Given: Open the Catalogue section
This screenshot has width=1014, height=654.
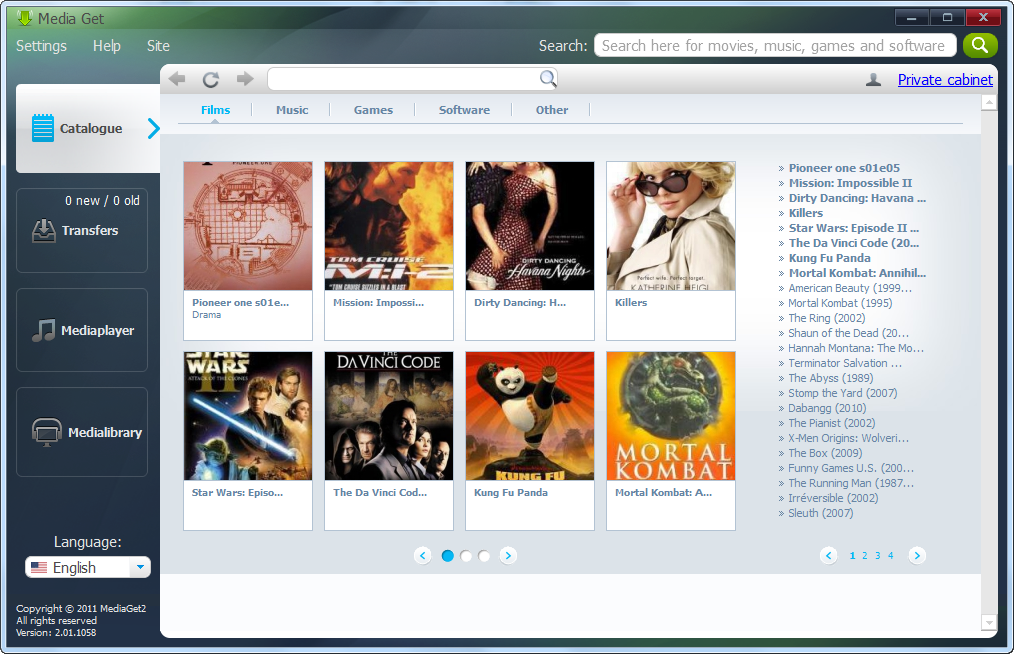Looking at the screenshot, I should point(88,128).
